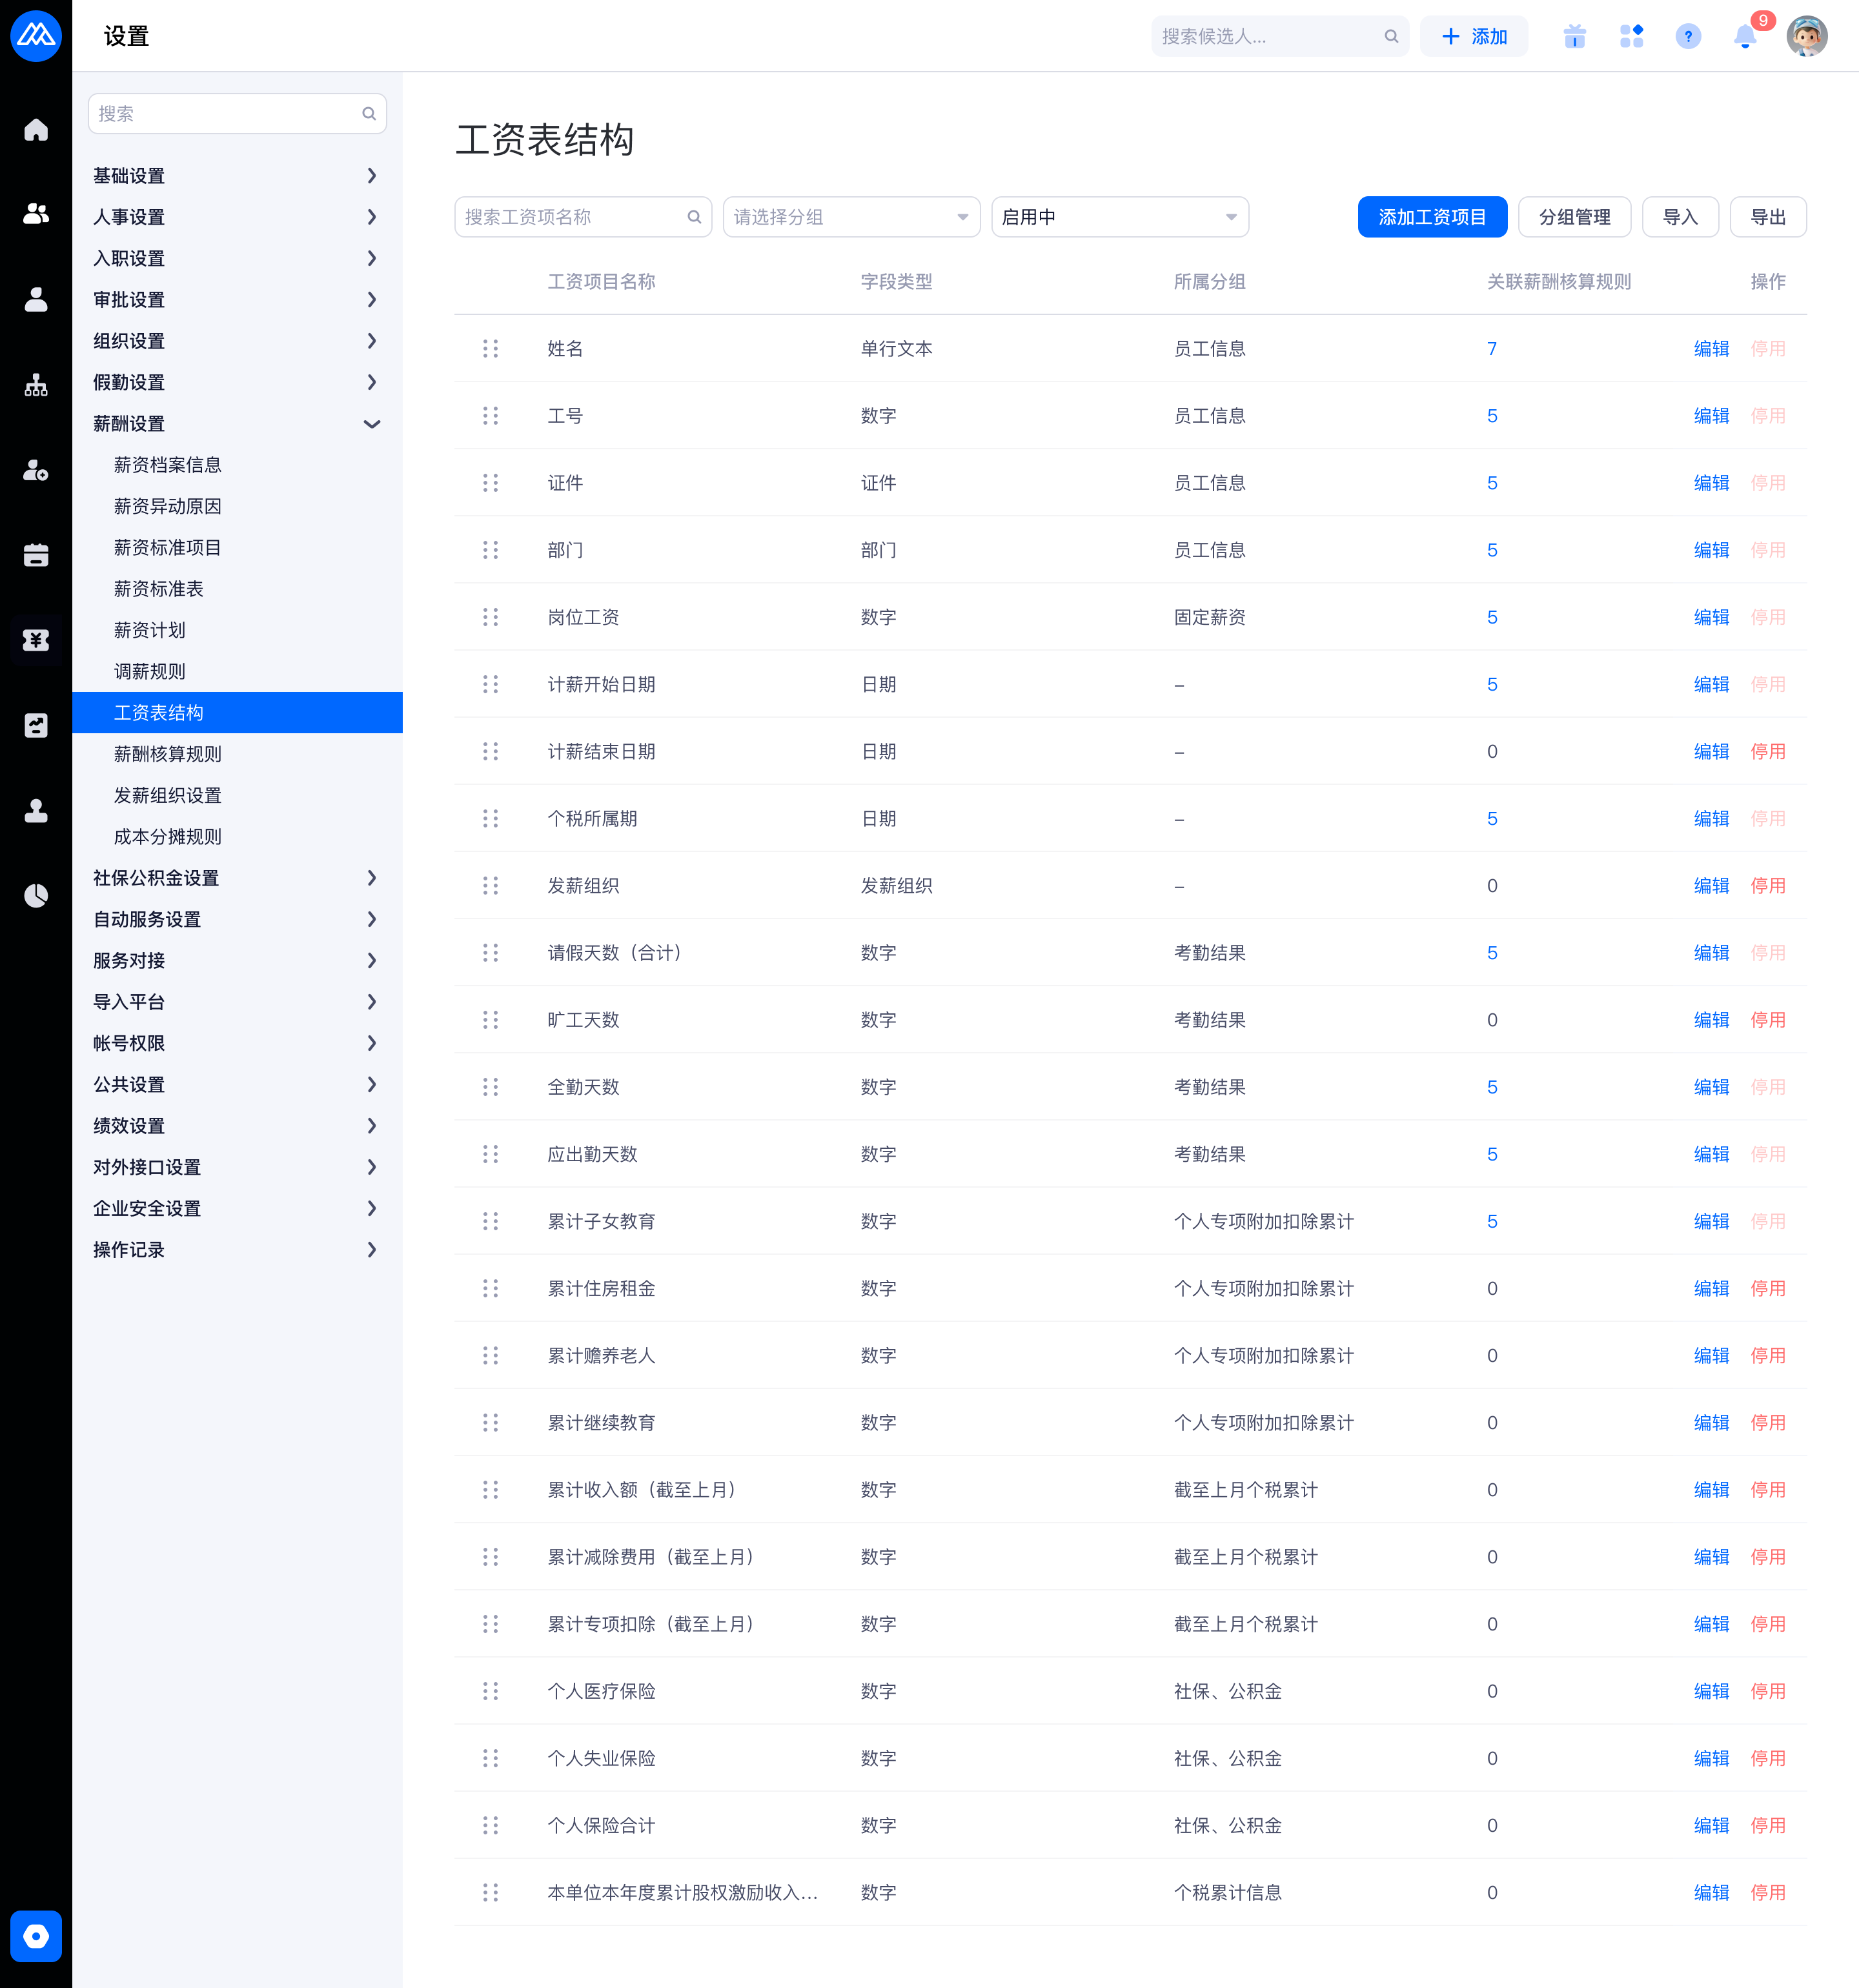Click the 分组管理 button

[1574, 217]
